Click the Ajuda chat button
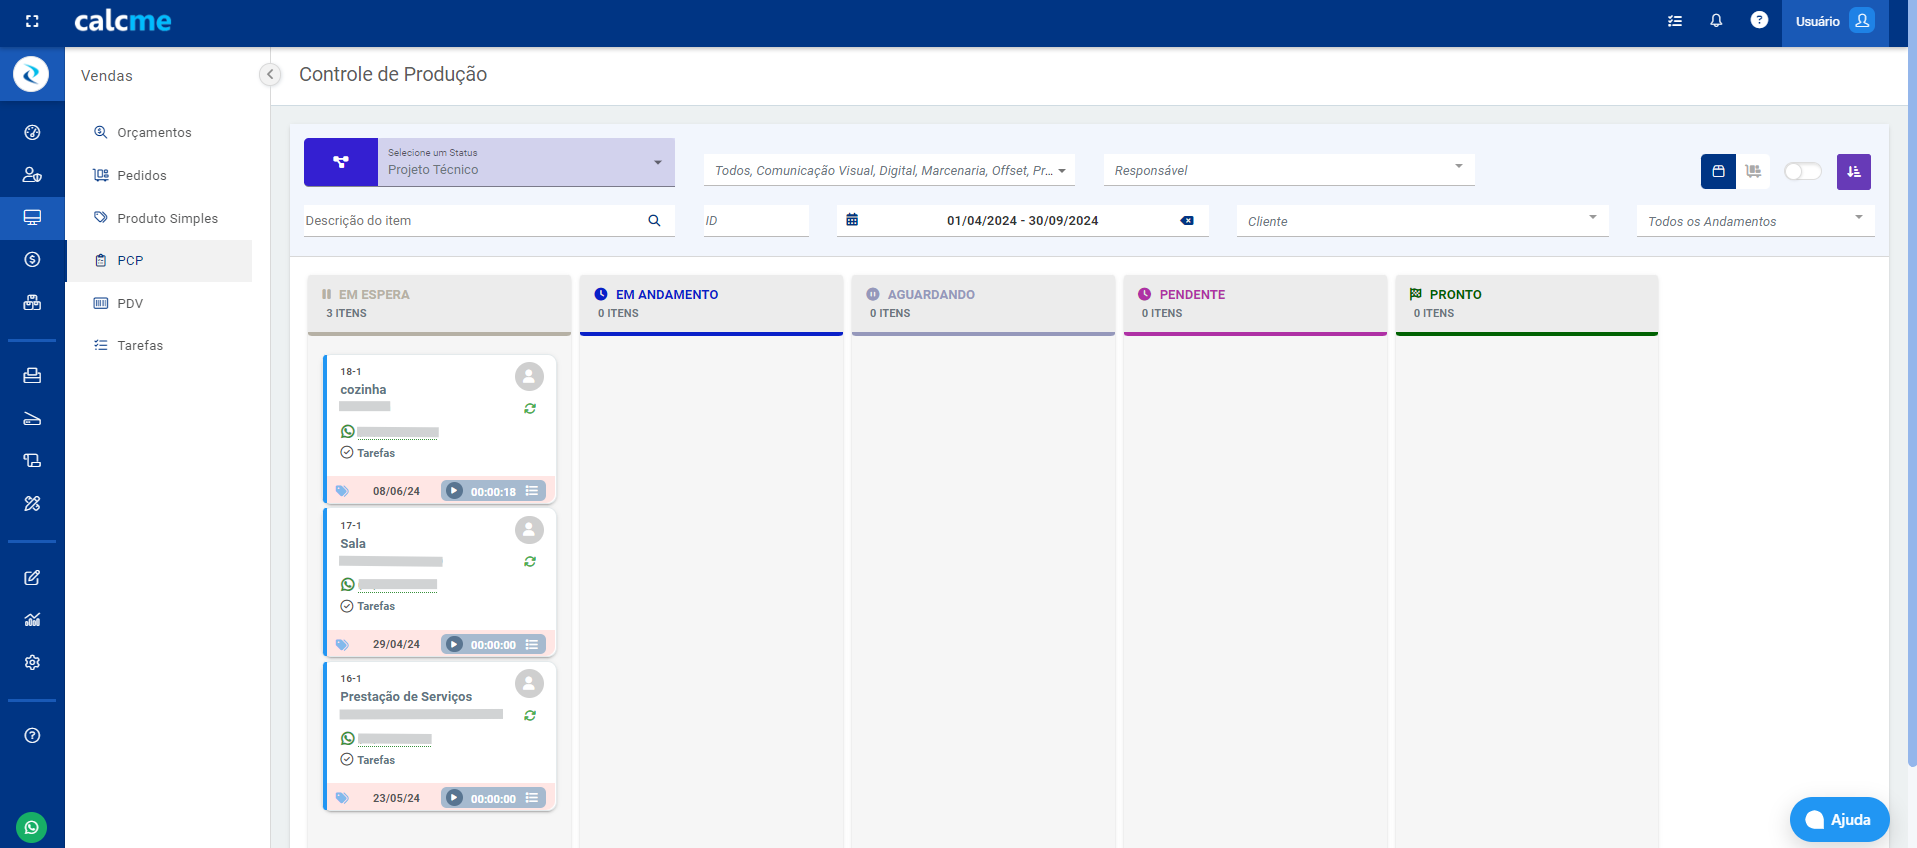This screenshot has width=1917, height=848. pyautogui.click(x=1838, y=820)
